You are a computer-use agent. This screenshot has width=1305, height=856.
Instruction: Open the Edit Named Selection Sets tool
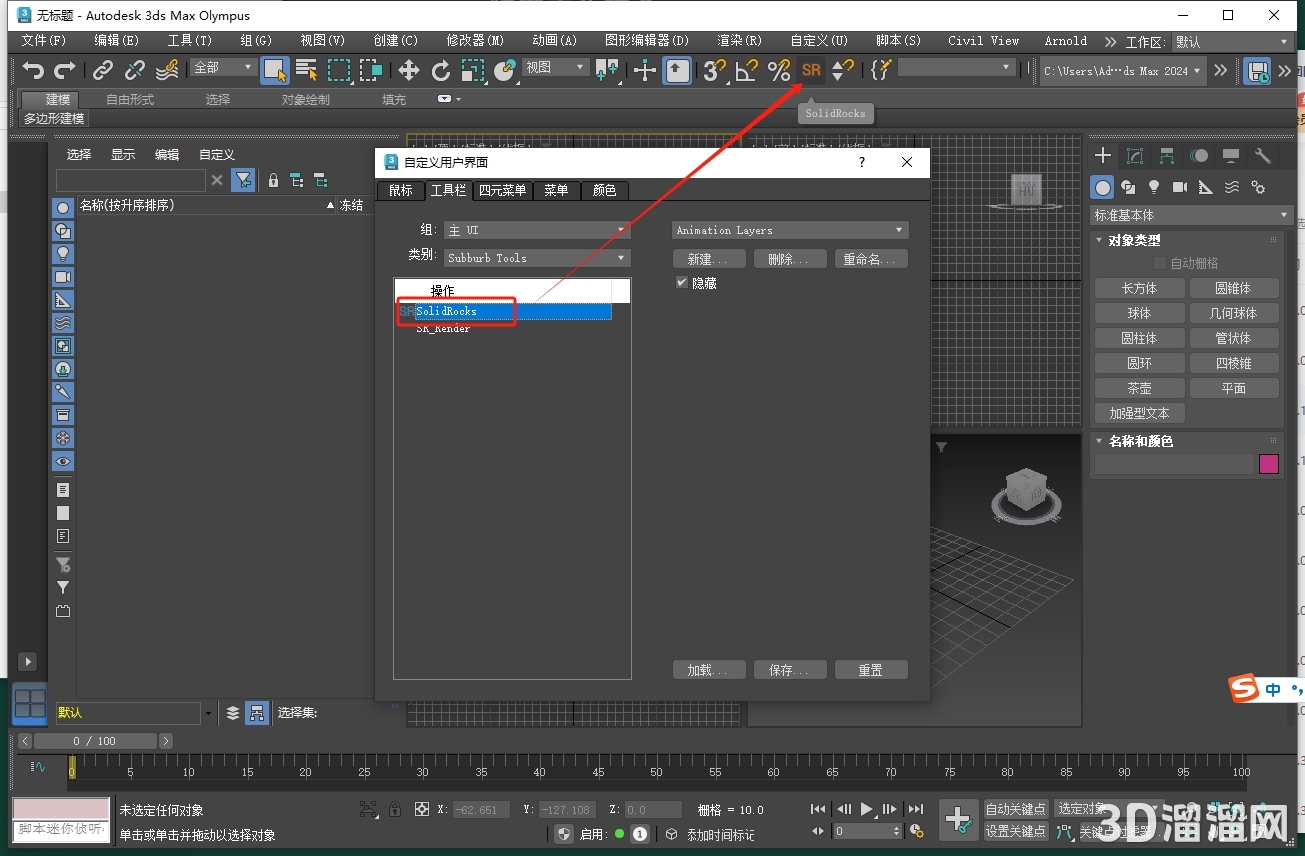click(x=880, y=70)
